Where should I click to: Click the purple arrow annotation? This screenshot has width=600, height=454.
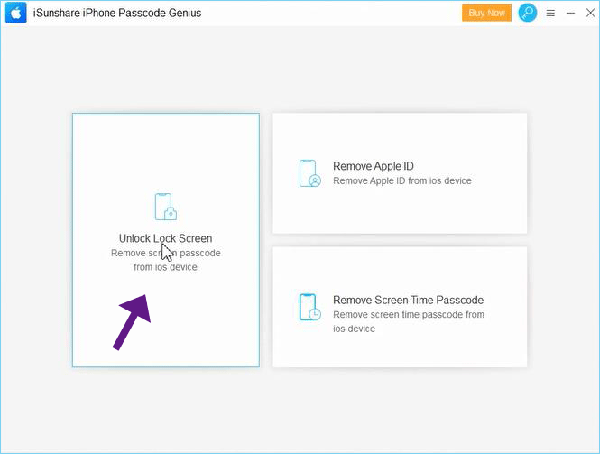132,322
